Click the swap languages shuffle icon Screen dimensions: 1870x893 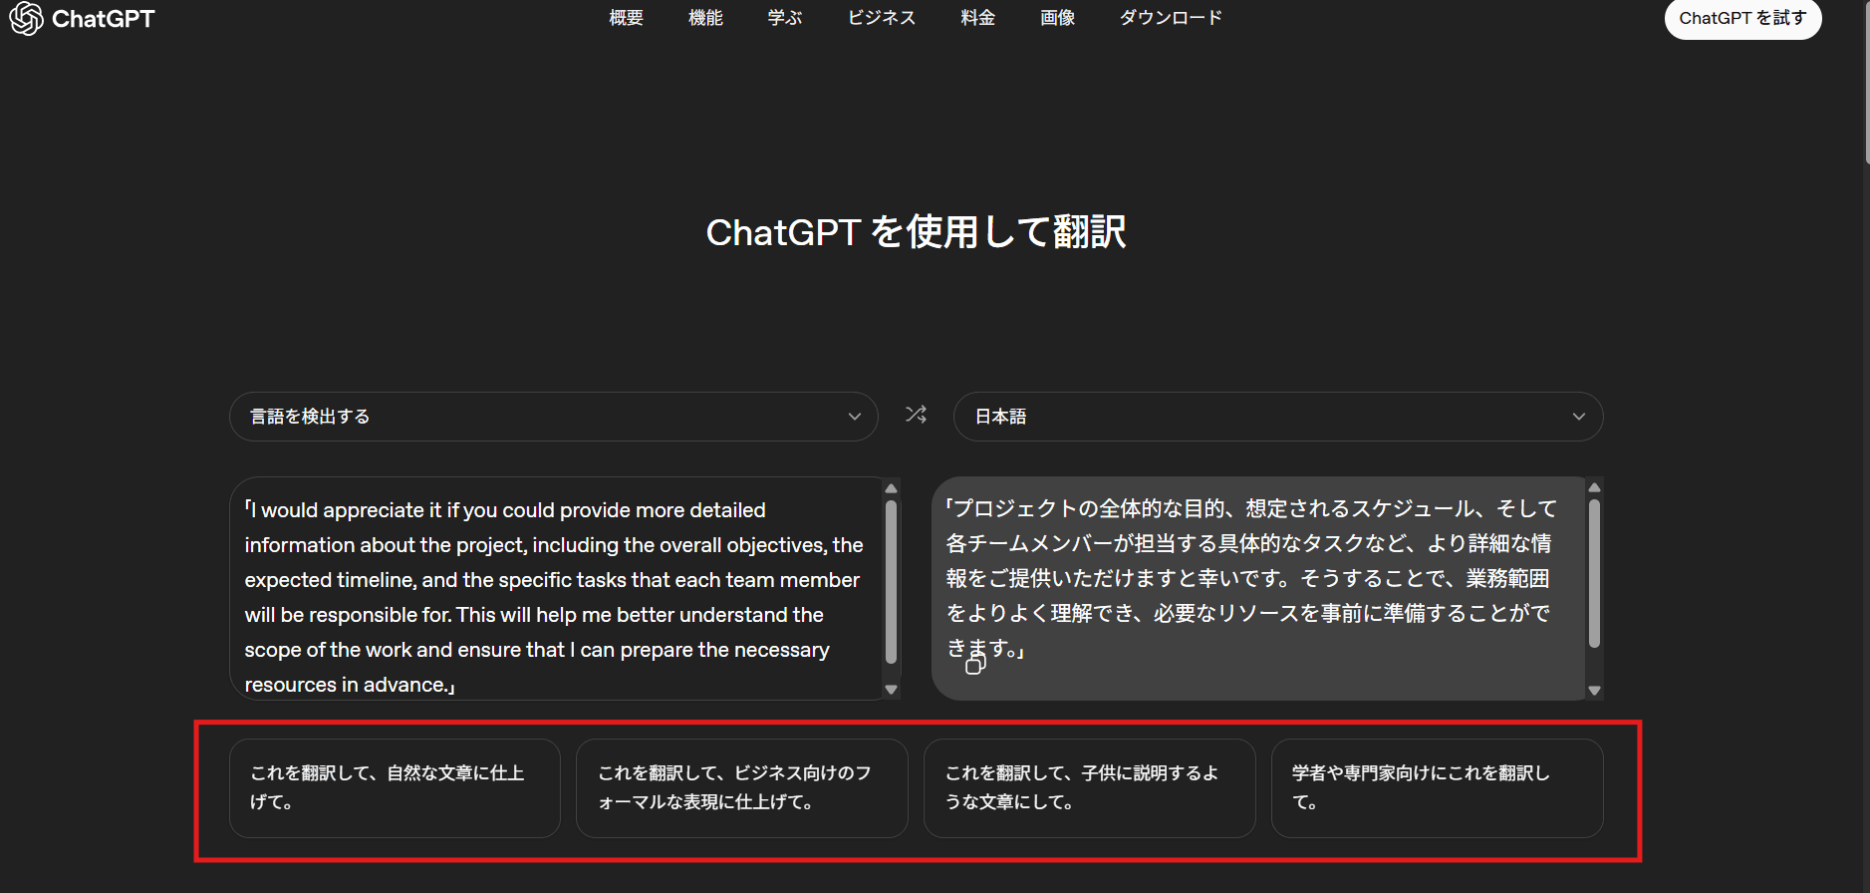[x=916, y=414]
